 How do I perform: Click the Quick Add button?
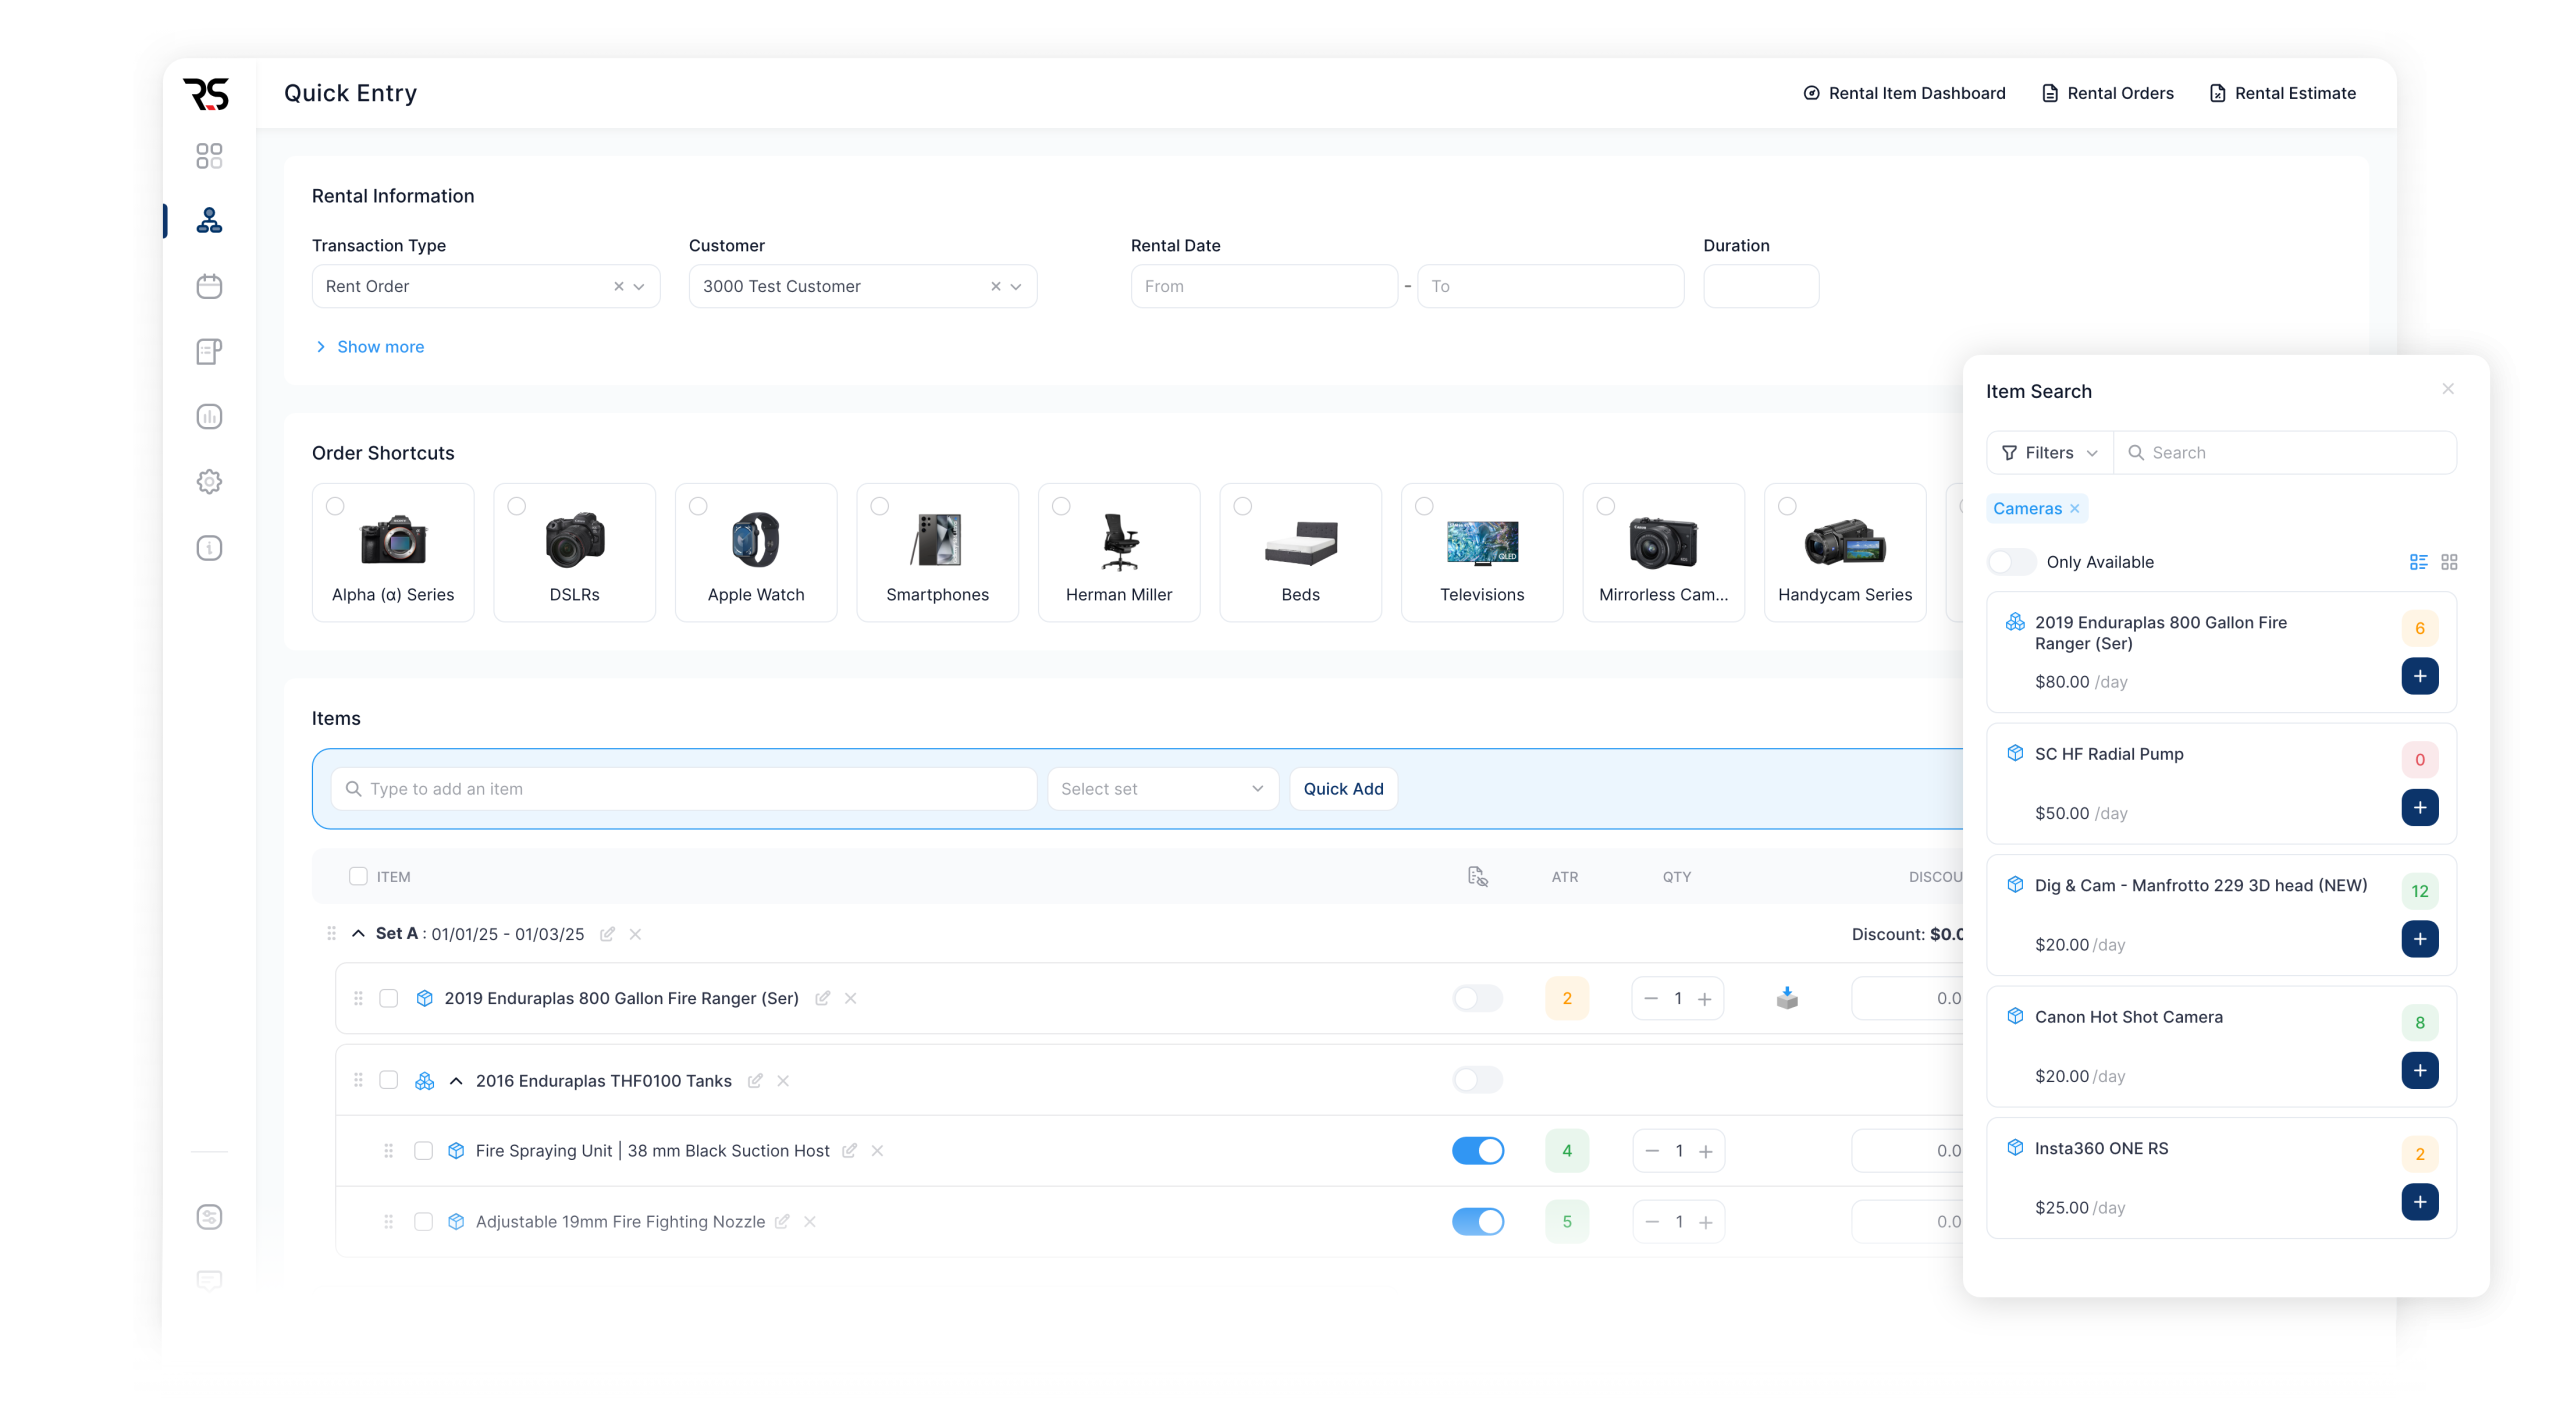click(1343, 788)
